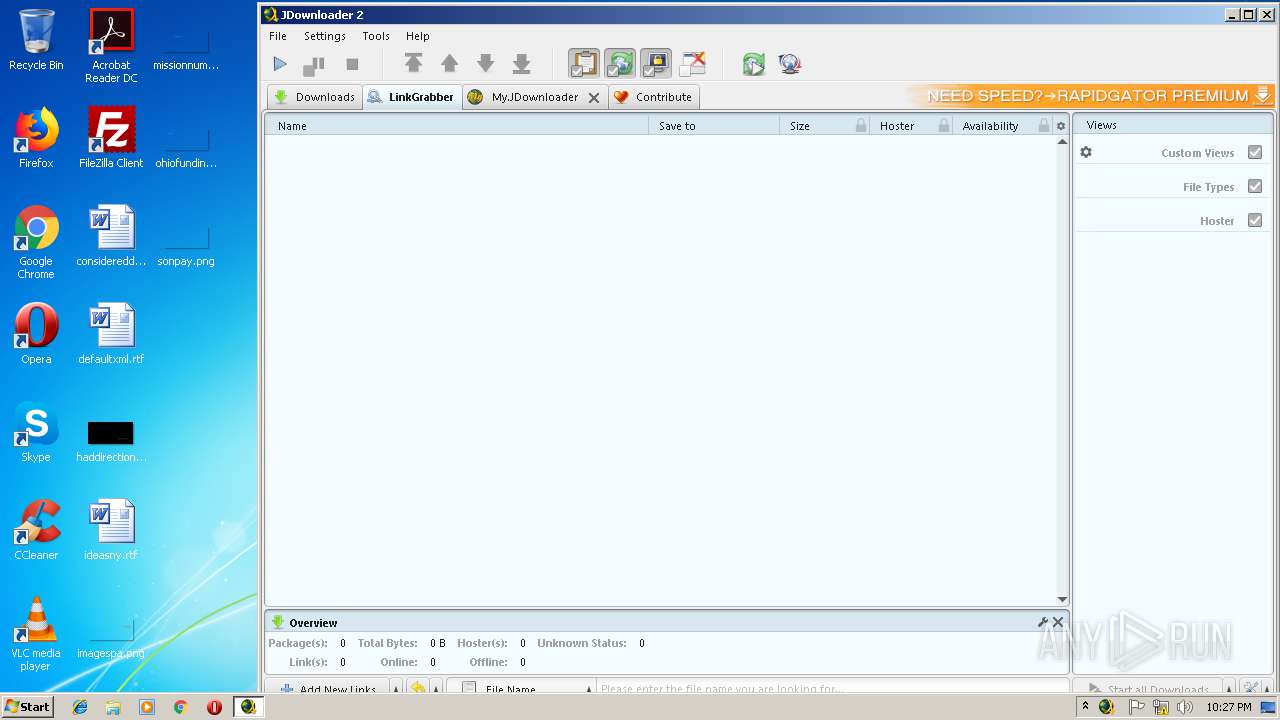This screenshot has width=1280, height=720.
Task: Select Skype desktop shortcut
Action: 36,432
